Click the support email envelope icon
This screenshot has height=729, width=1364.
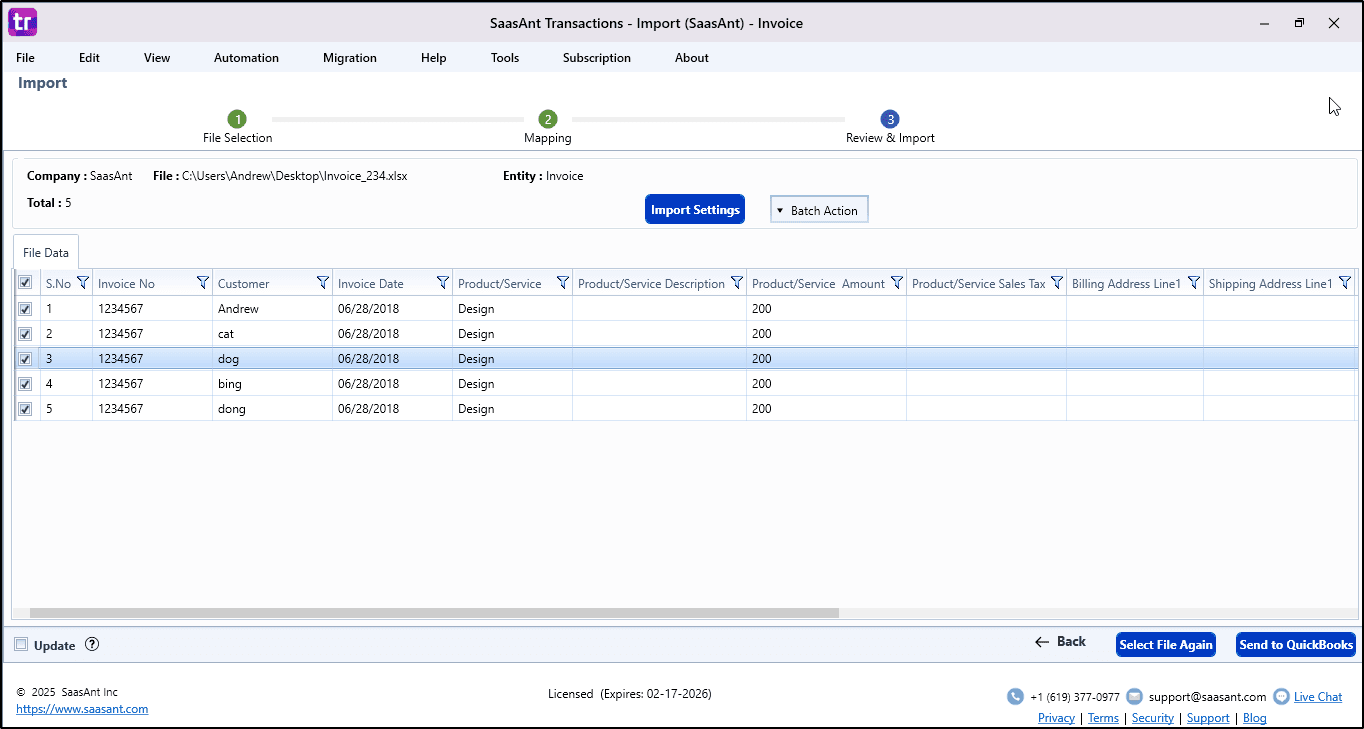click(1134, 697)
